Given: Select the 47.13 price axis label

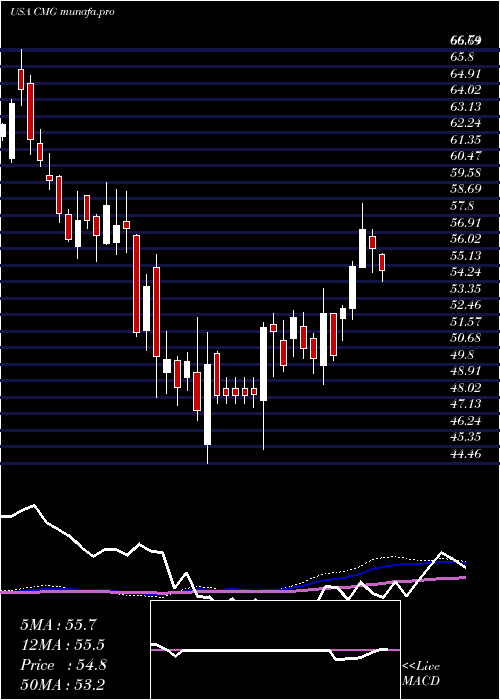Looking at the screenshot, I should coord(466,404).
